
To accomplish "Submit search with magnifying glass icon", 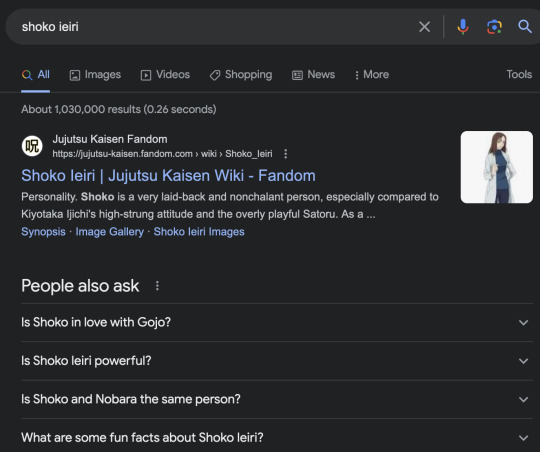I will point(525,27).
